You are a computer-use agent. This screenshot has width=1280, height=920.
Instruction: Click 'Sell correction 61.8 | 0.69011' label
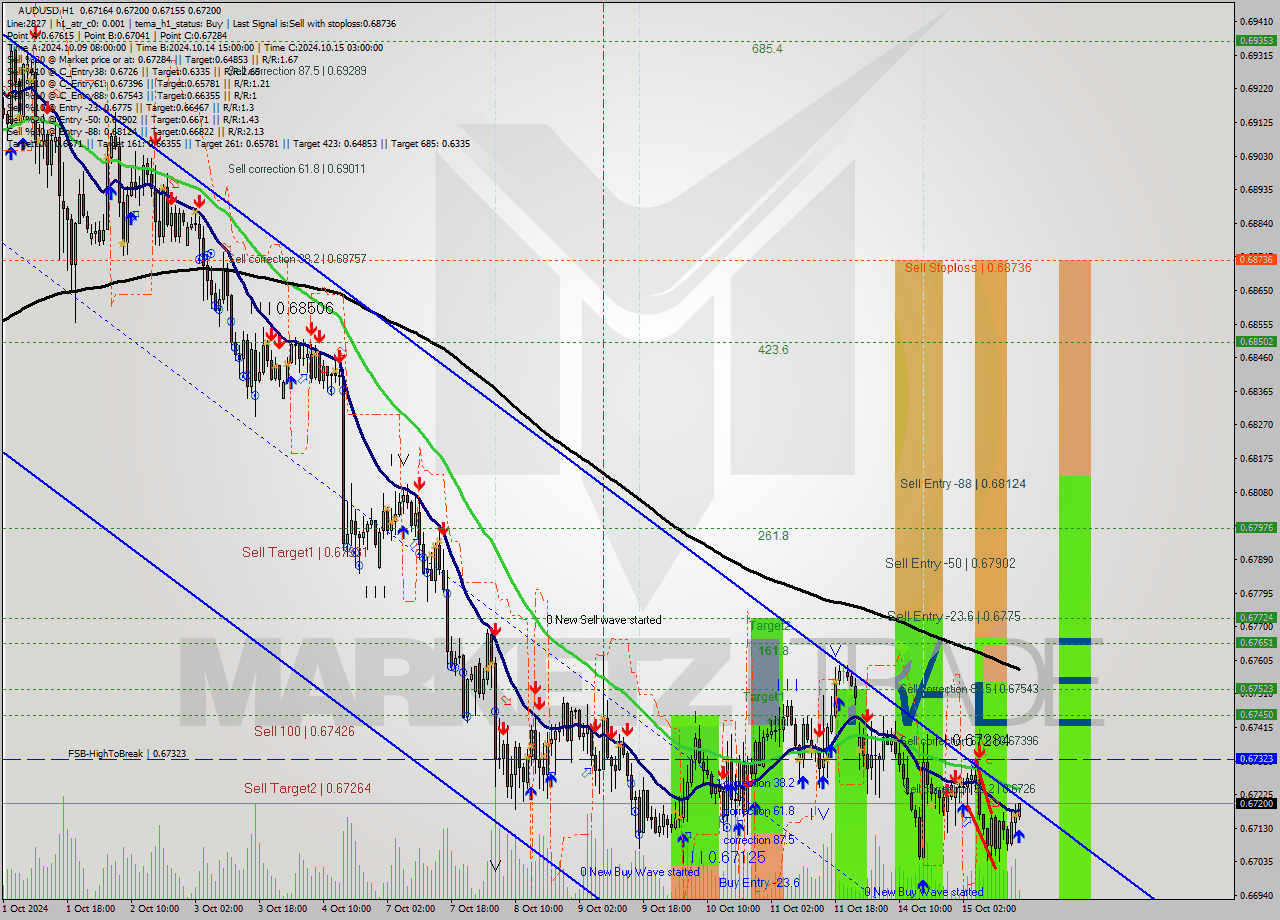coord(297,169)
